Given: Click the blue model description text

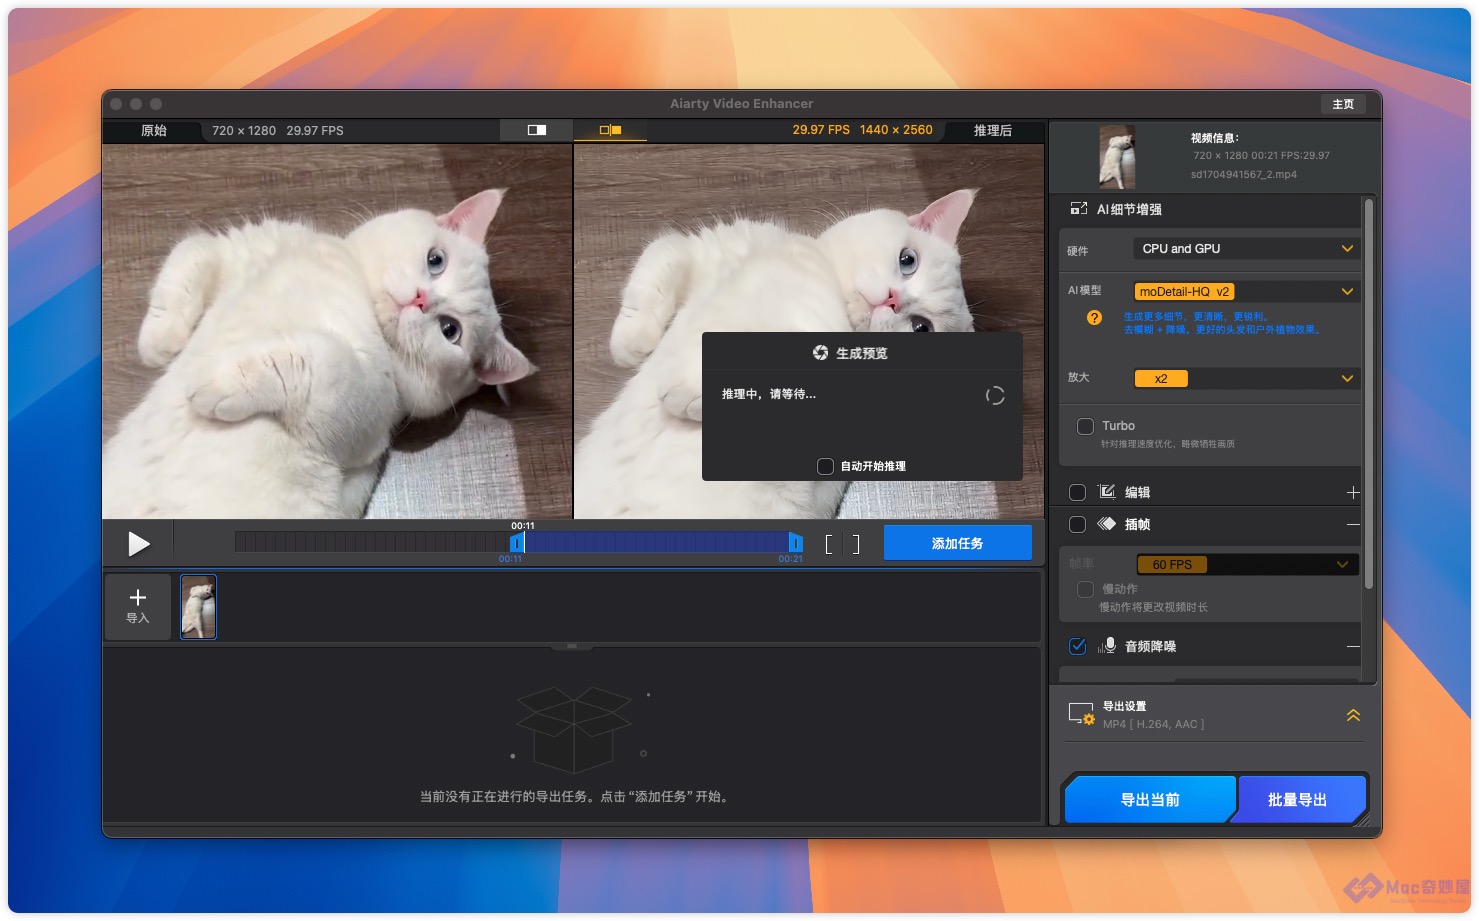Looking at the screenshot, I should point(1222,322).
